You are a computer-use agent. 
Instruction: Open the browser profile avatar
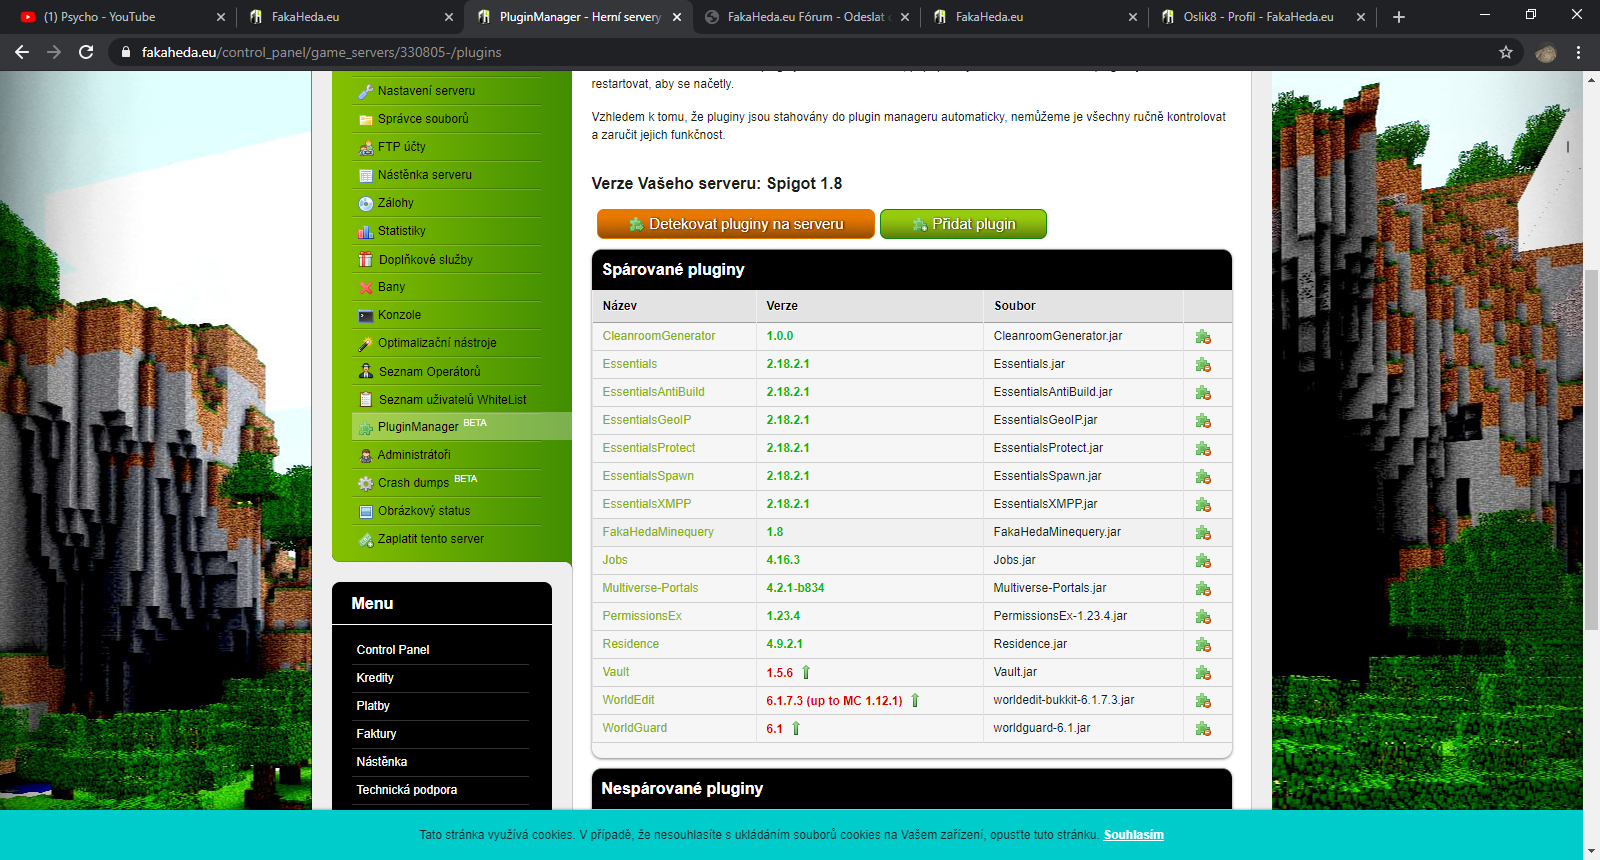click(1546, 52)
